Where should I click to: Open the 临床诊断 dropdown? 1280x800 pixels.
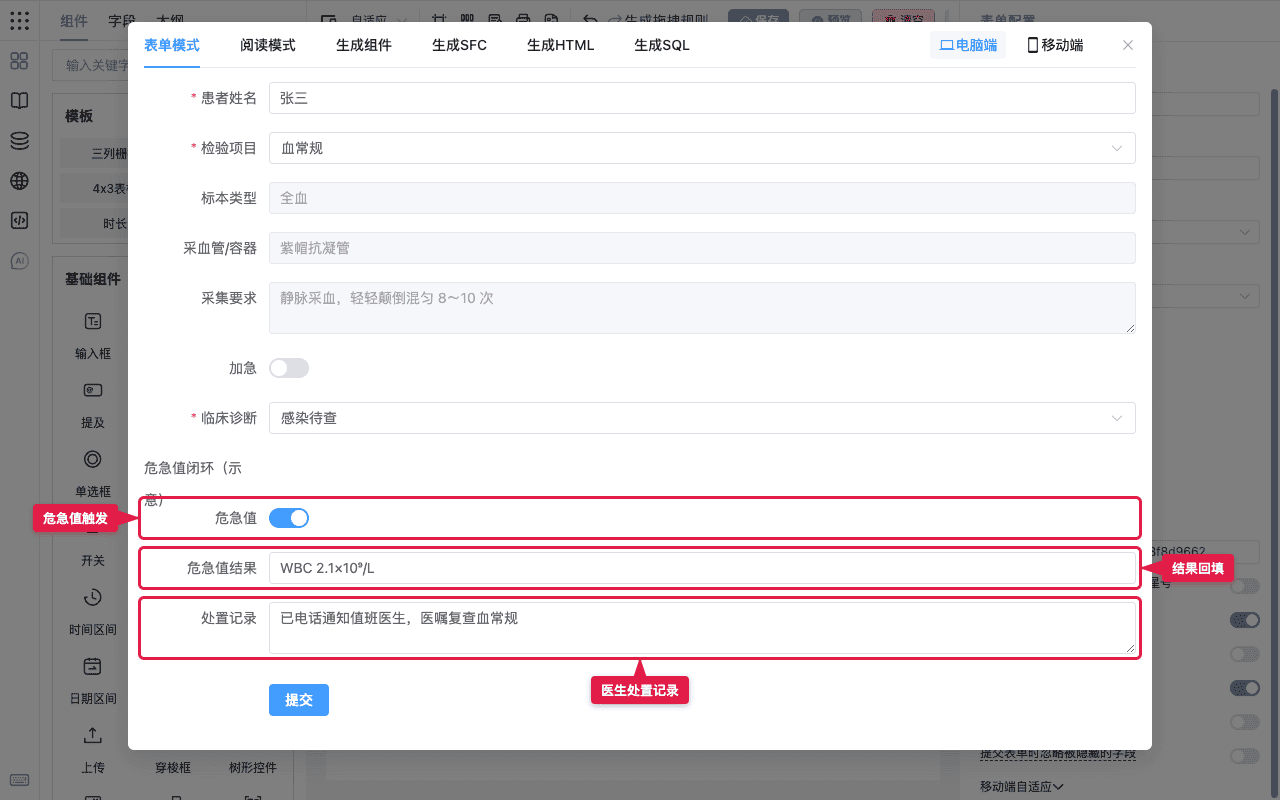702,418
